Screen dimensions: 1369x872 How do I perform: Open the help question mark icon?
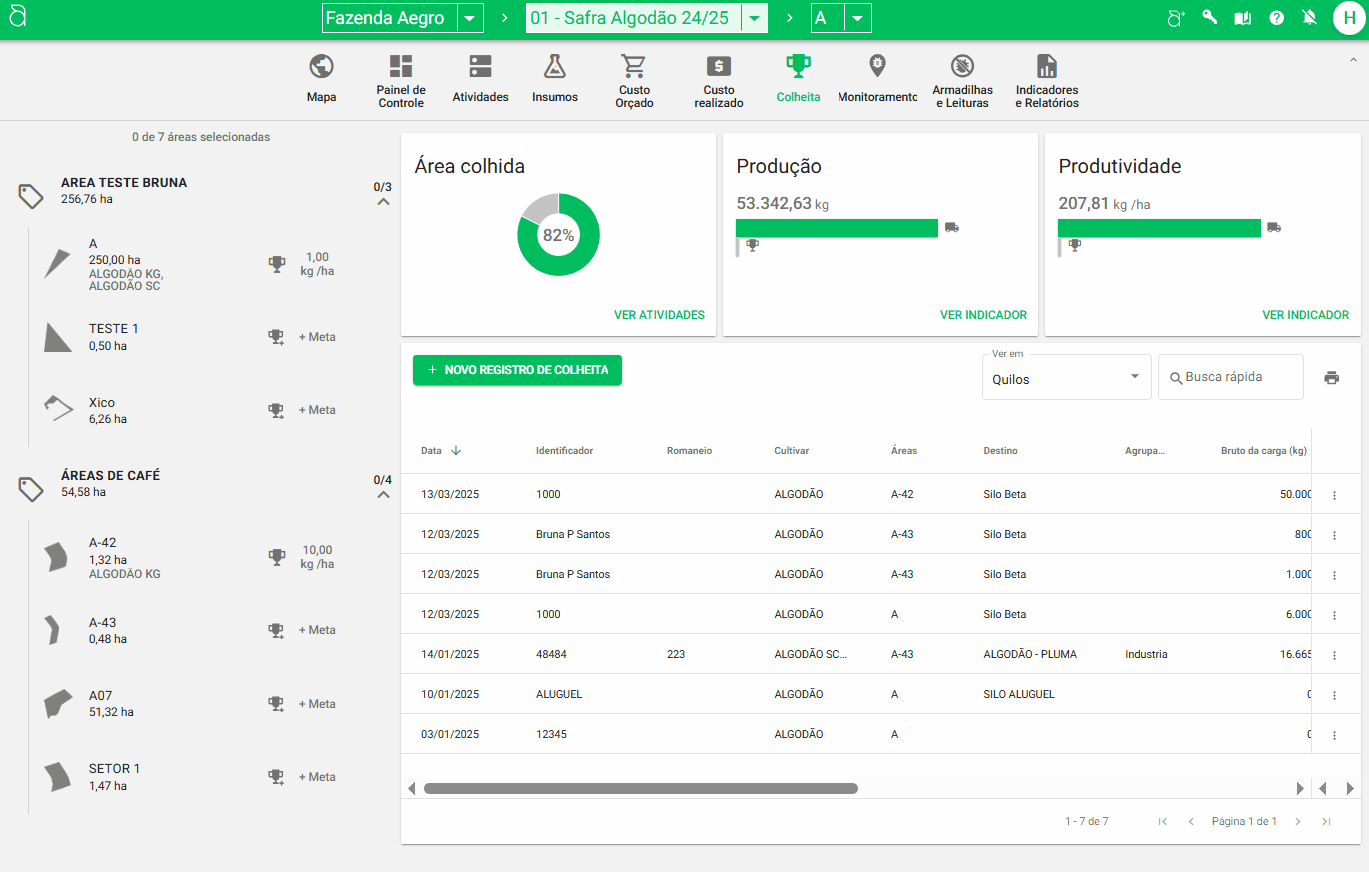point(1276,18)
